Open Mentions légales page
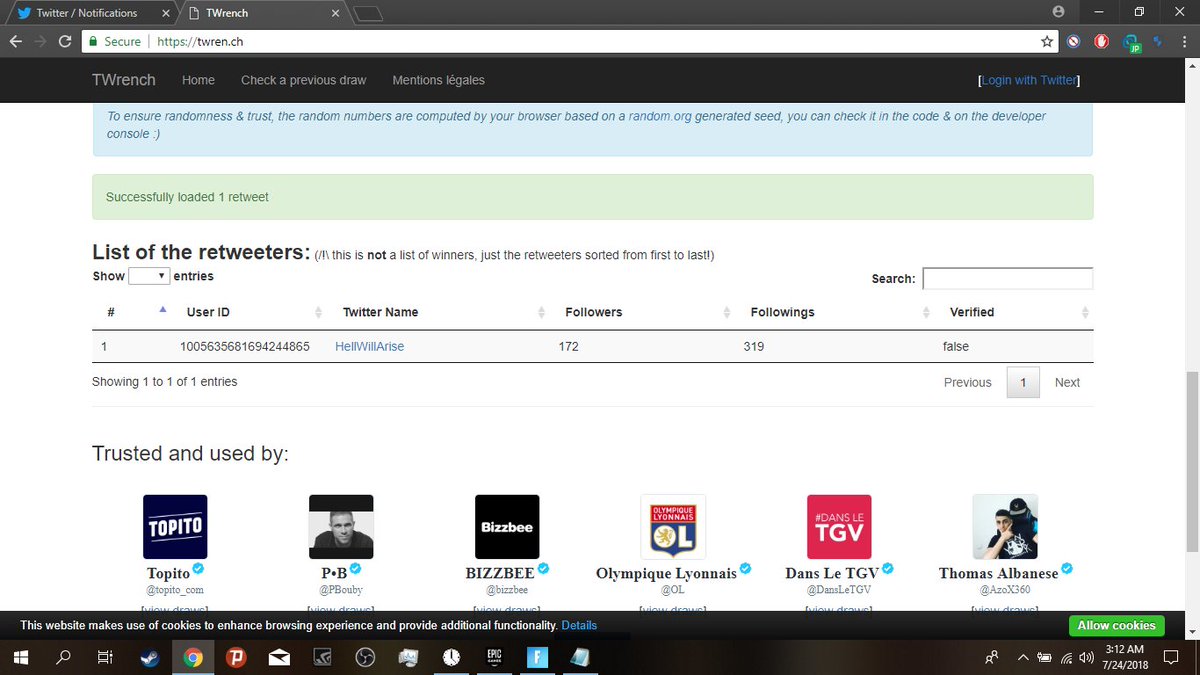This screenshot has height=675, width=1200. point(438,80)
